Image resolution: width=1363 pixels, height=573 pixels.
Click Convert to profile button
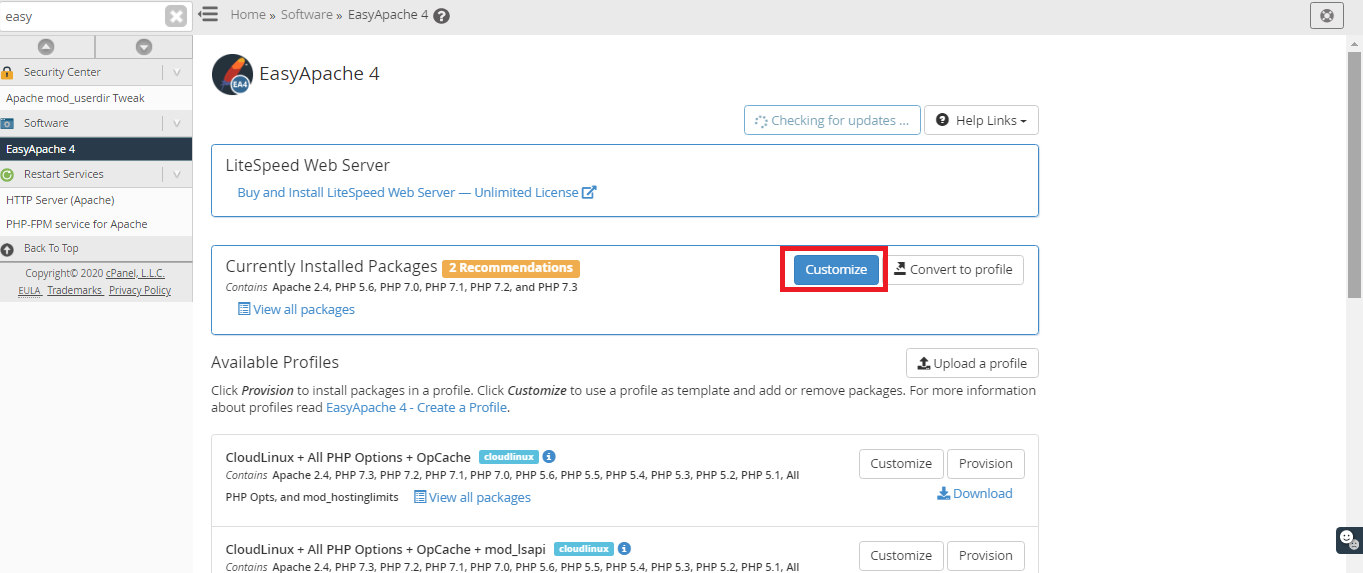[x=953, y=270]
